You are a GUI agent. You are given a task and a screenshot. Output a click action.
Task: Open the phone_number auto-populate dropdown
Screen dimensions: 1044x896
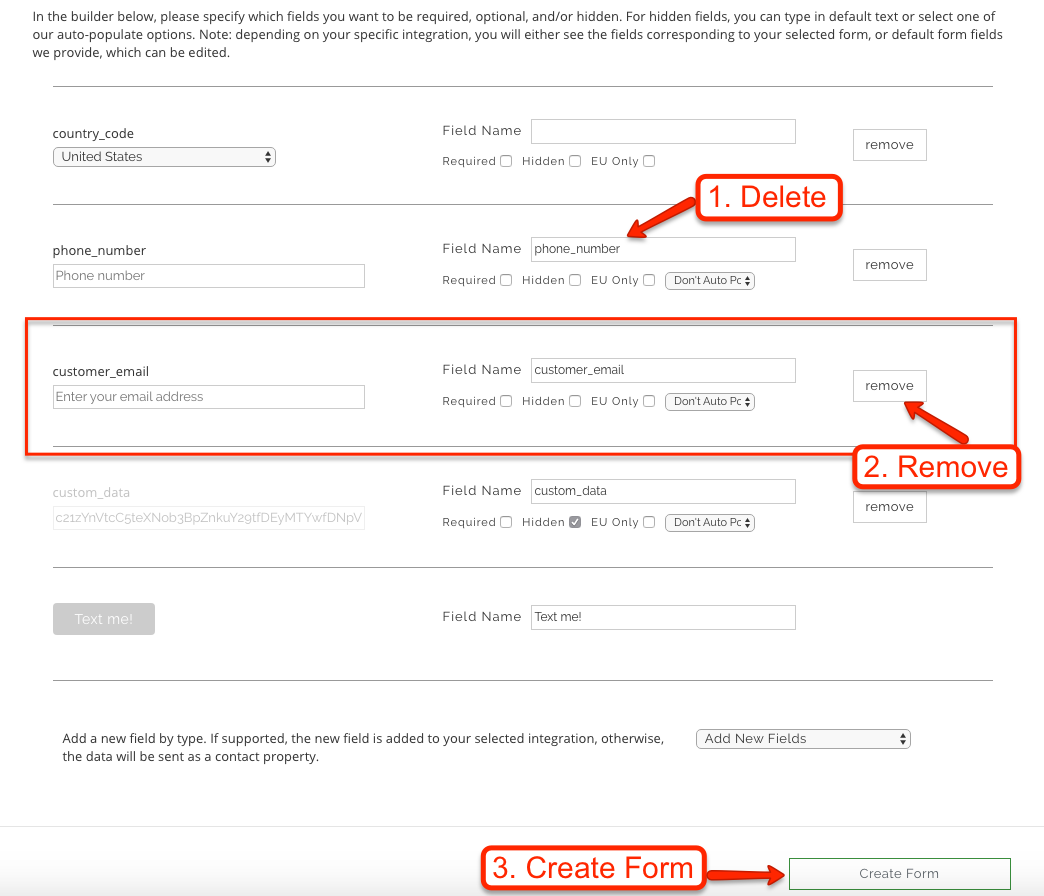(x=710, y=281)
